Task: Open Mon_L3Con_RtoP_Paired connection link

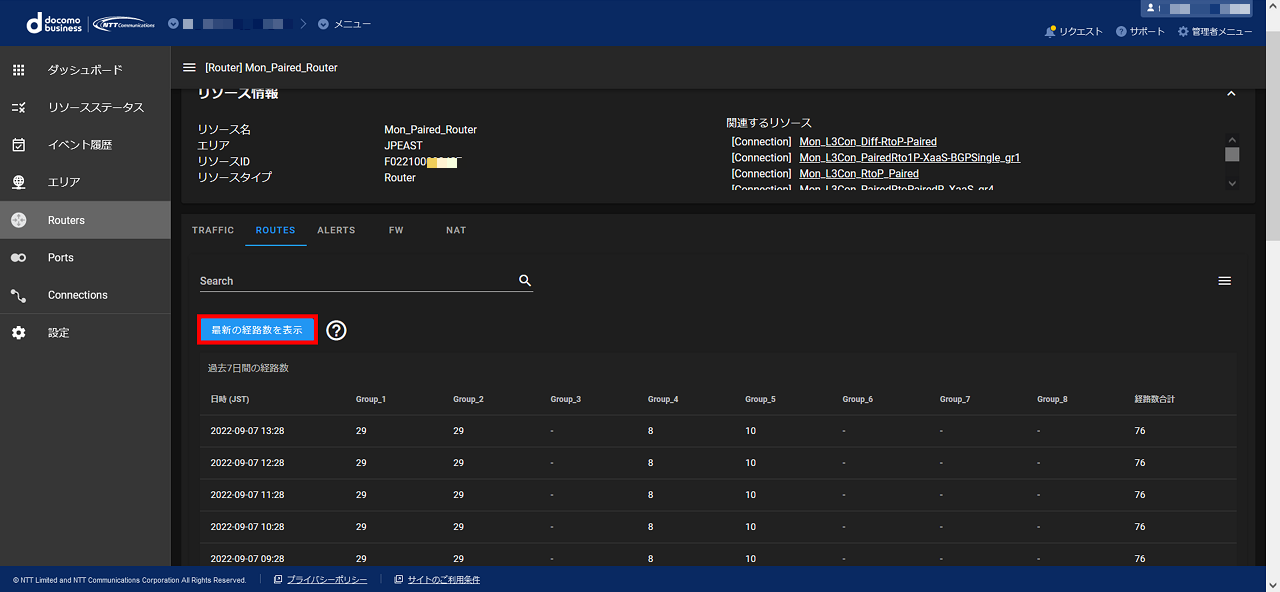Action: point(861,174)
